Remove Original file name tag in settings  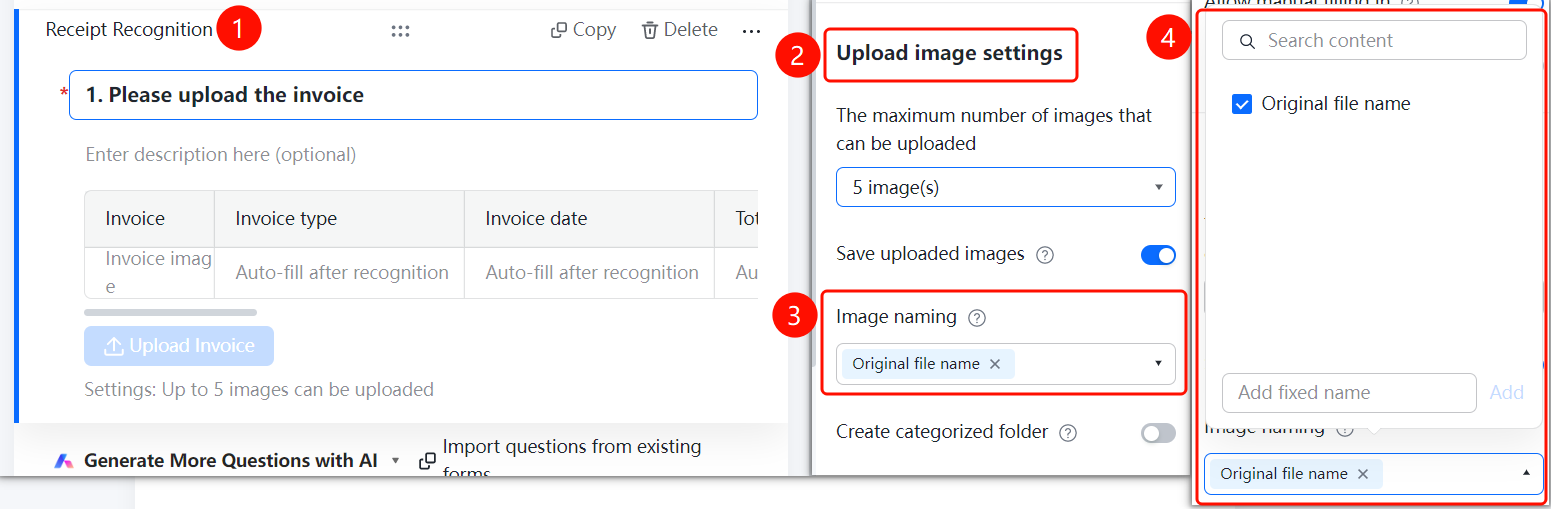coord(995,364)
